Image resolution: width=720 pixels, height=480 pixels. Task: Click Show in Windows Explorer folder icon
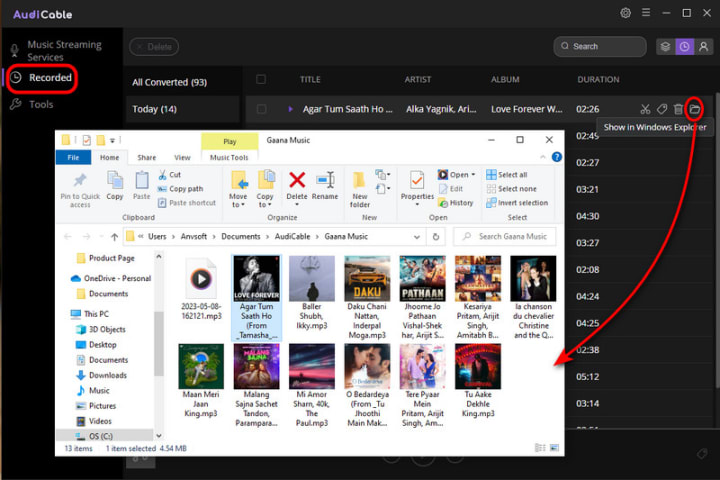pyautogui.click(x=694, y=109)
